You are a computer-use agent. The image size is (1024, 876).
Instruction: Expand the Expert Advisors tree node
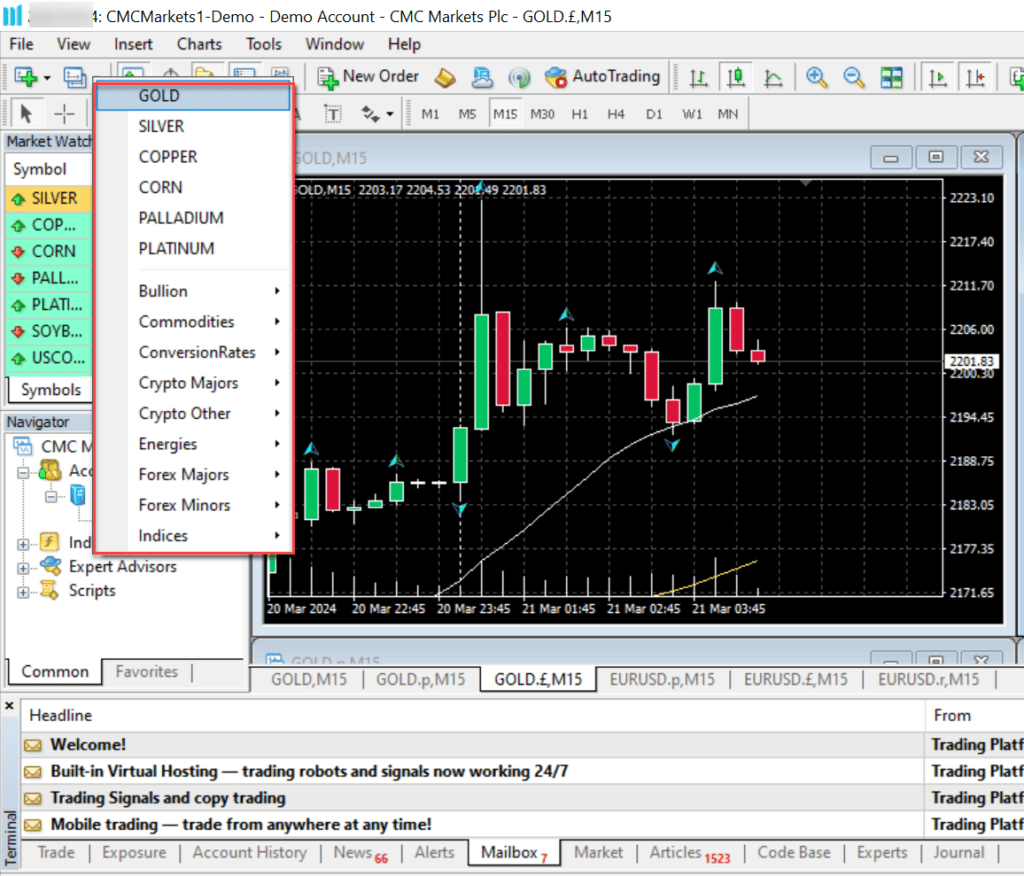23,568
